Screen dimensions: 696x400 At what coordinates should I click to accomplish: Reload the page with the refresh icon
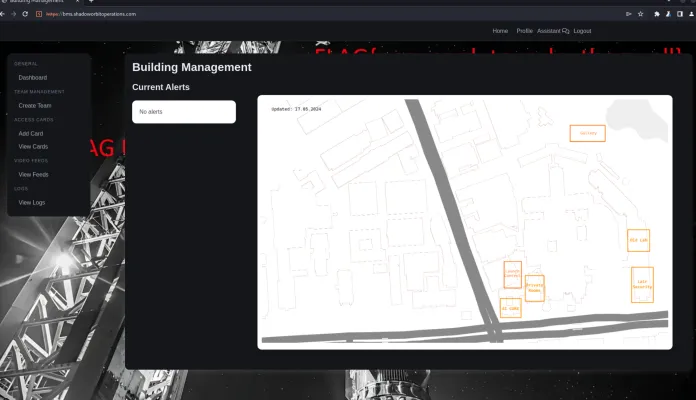point(26,14)
